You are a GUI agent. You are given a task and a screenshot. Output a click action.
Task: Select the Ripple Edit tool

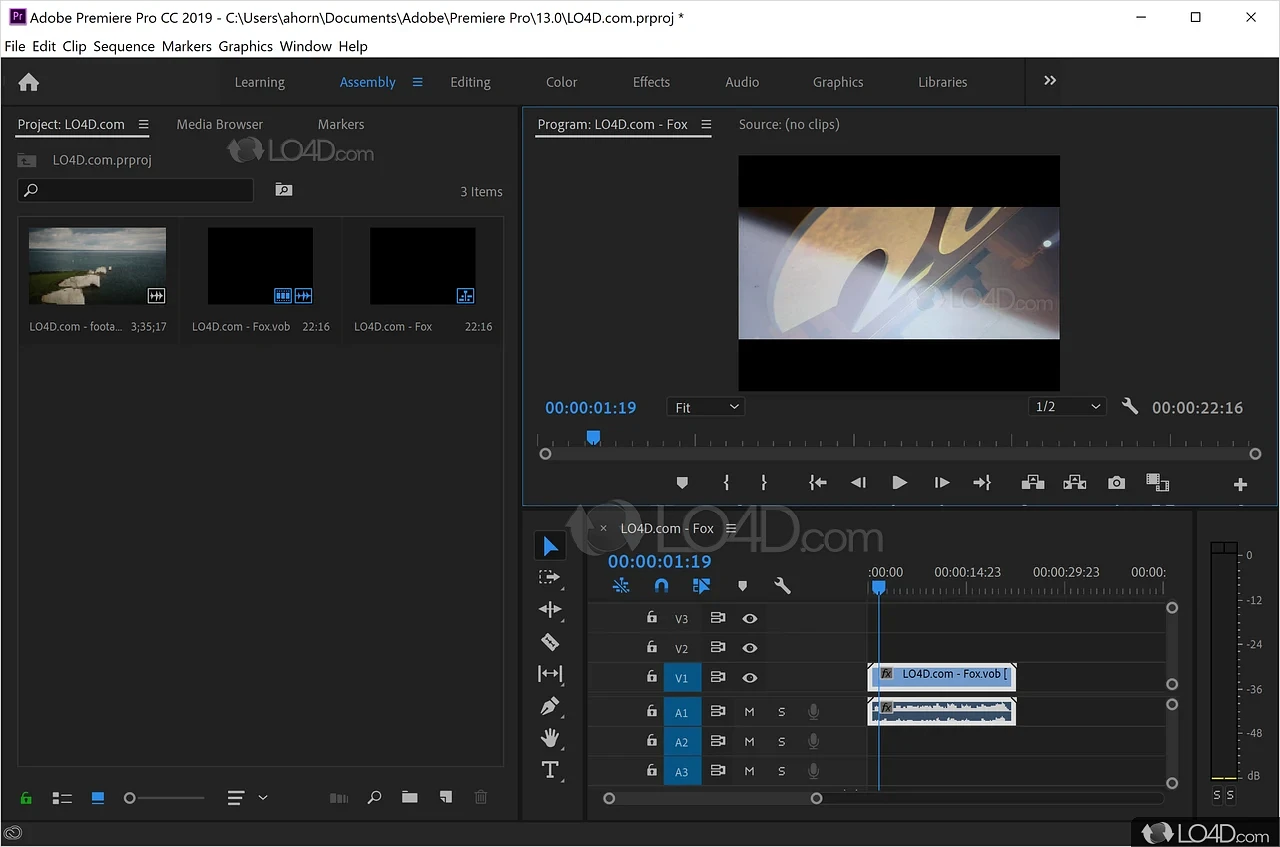click(550, 609)
